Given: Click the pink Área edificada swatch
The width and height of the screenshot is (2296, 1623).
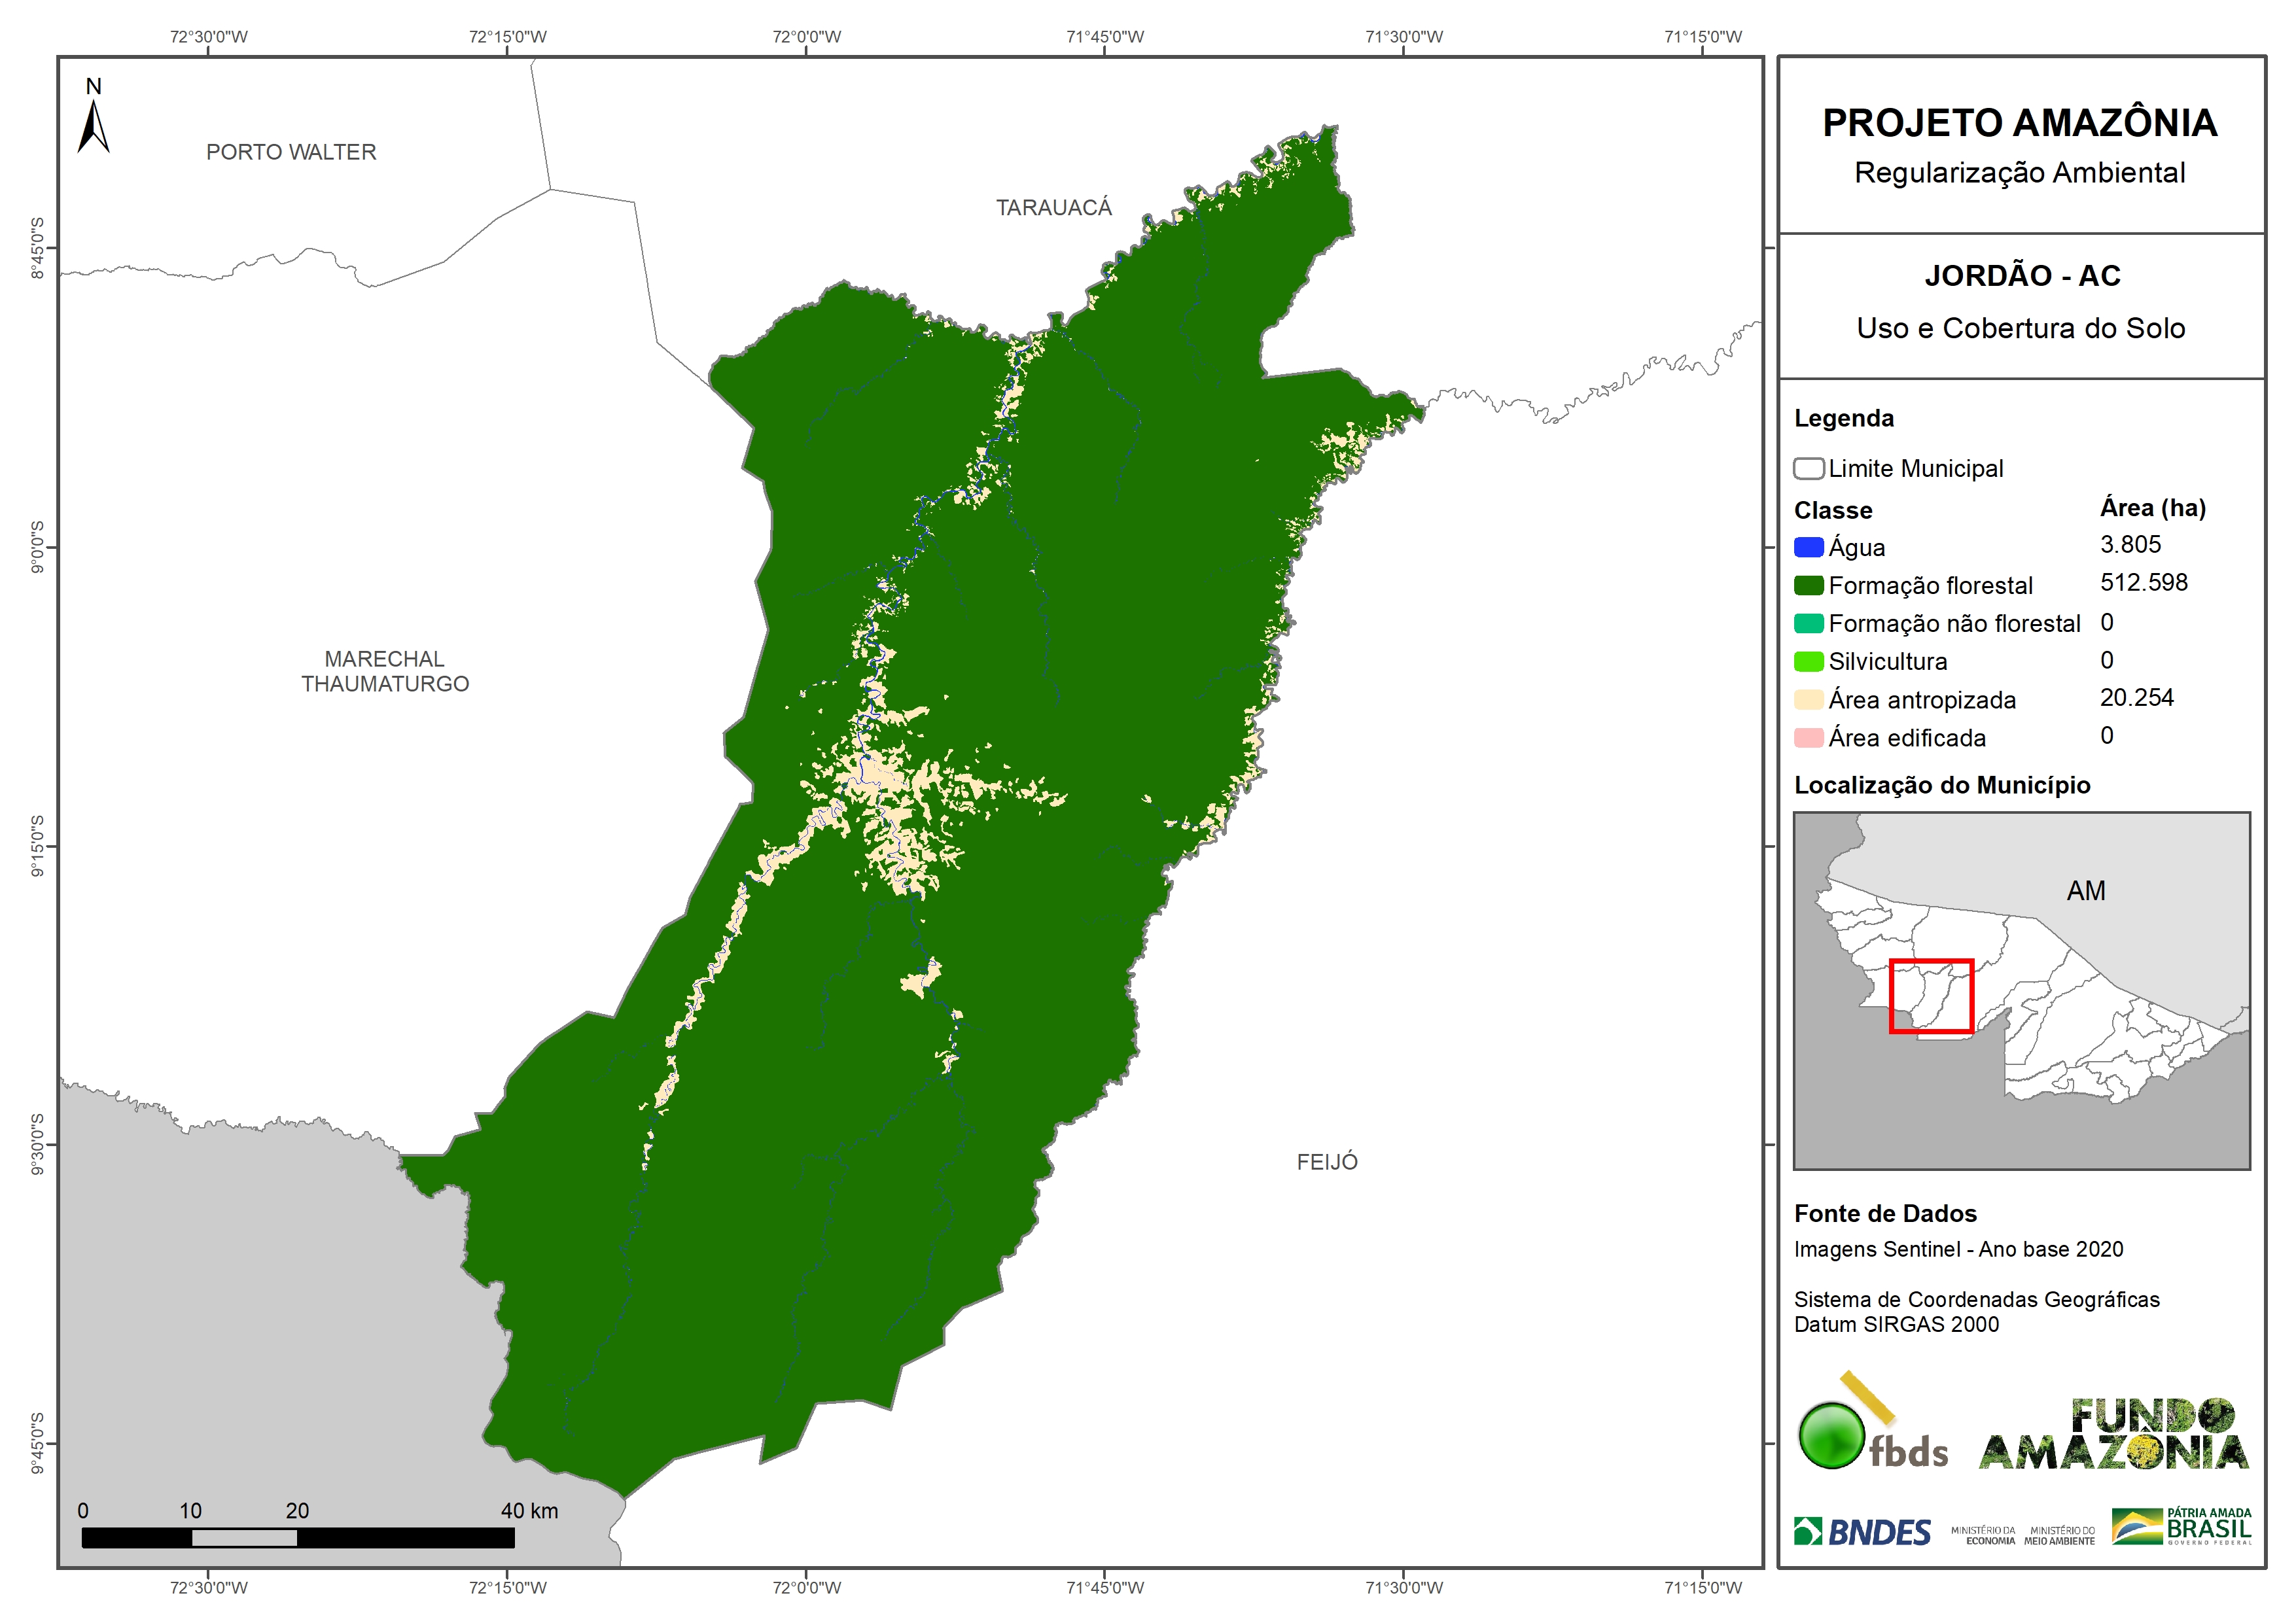Looking at the screenshot, I should (x=1808, y=738).
